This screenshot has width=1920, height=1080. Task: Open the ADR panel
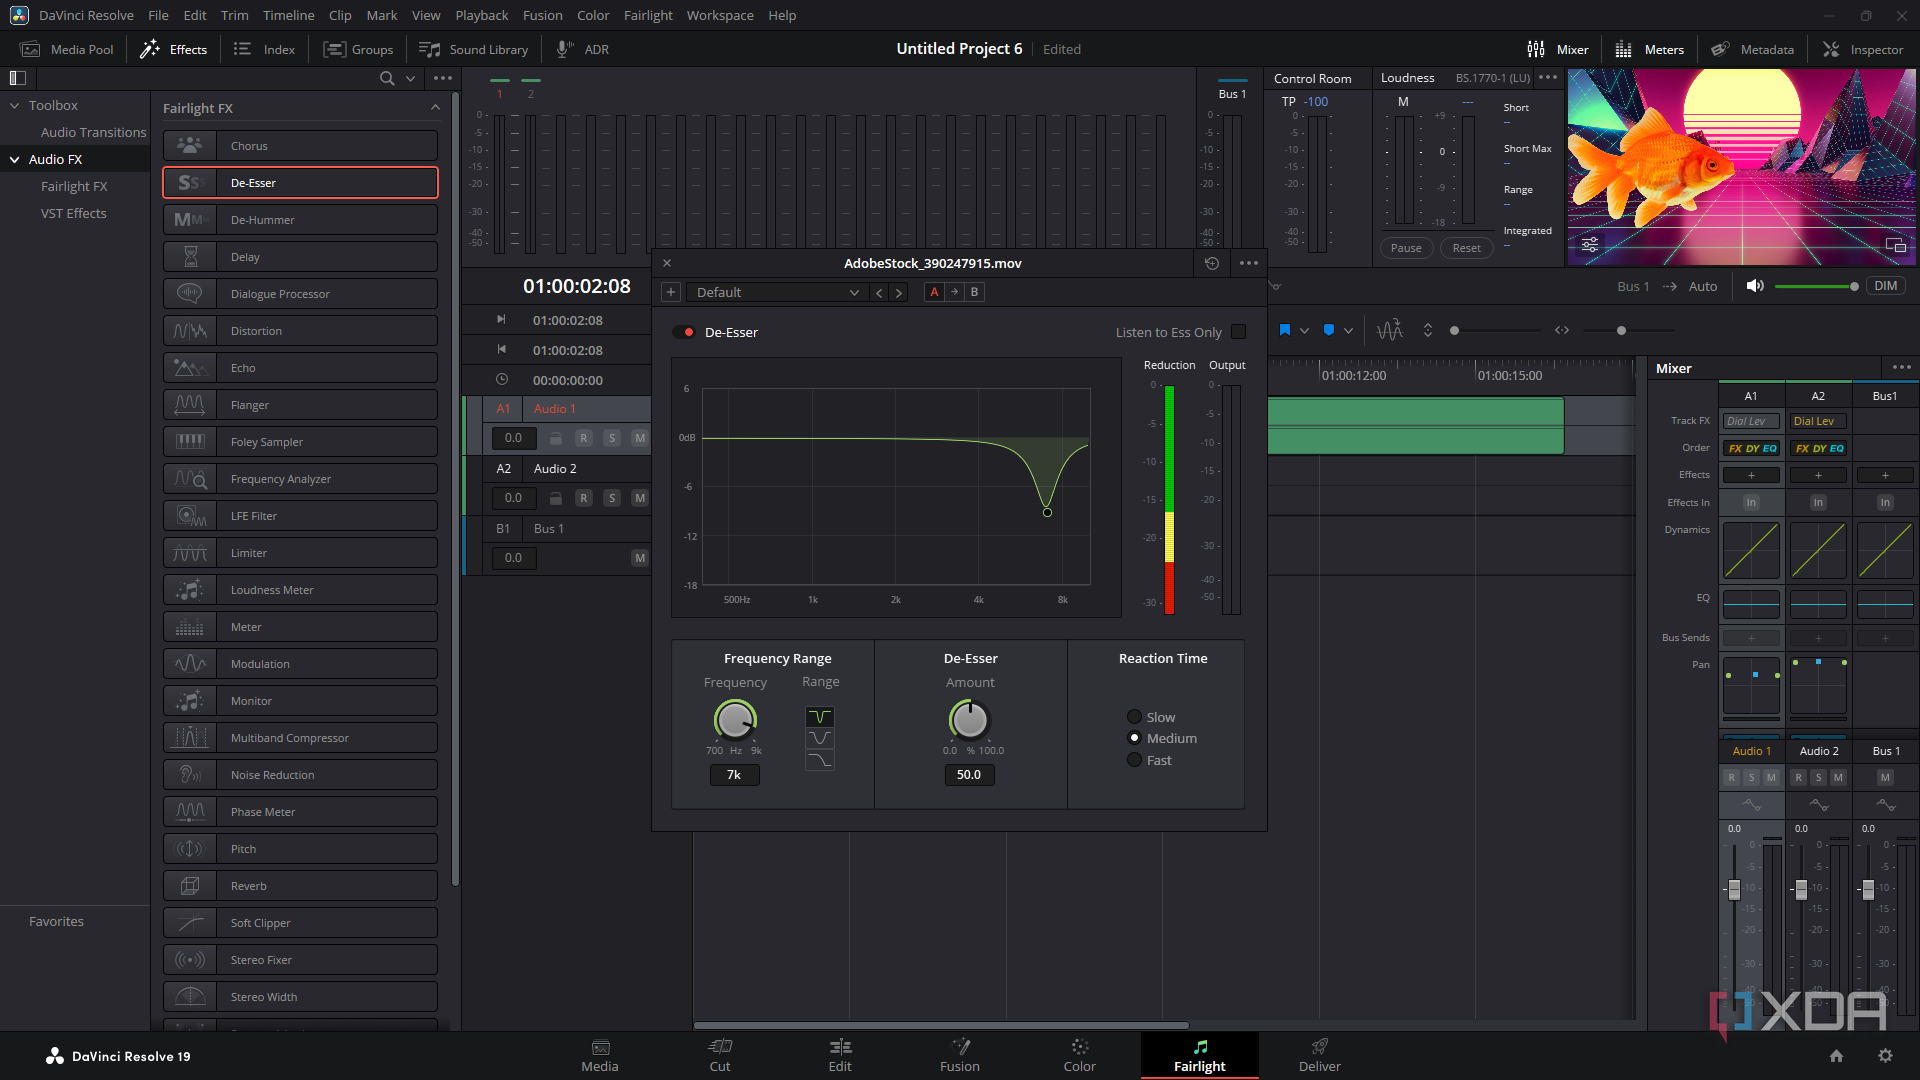tap(582, 49)
